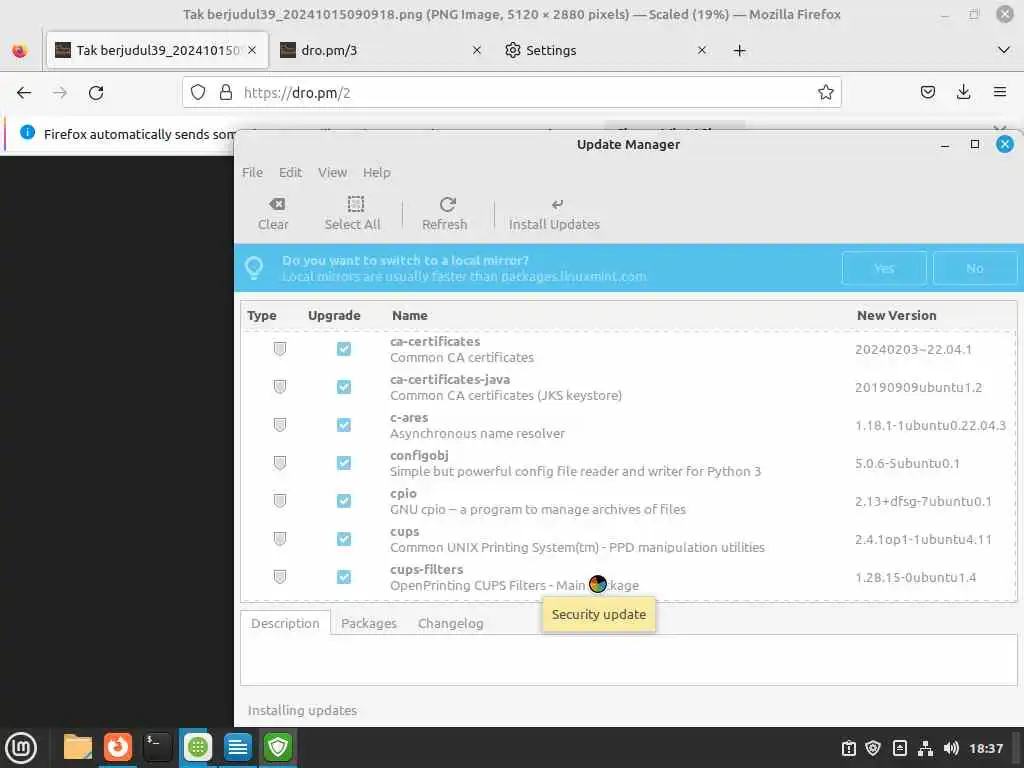Toggle the upgrade checkbox for cpio
Screen dimensions: 1024x768
click(x=344, y=501)
